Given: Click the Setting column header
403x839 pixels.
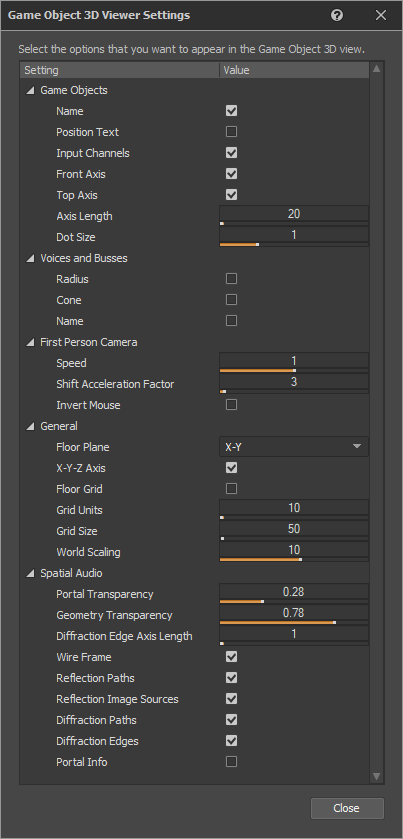Looking at the screenshot, I should (119, 70).
